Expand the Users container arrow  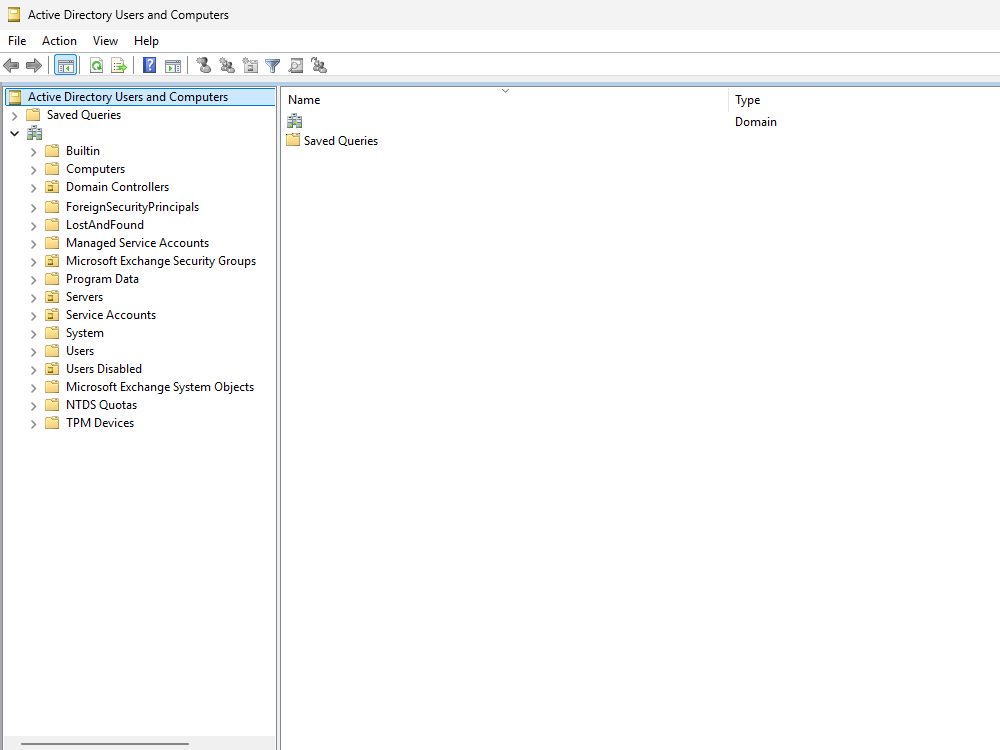[x=34, y=352]
